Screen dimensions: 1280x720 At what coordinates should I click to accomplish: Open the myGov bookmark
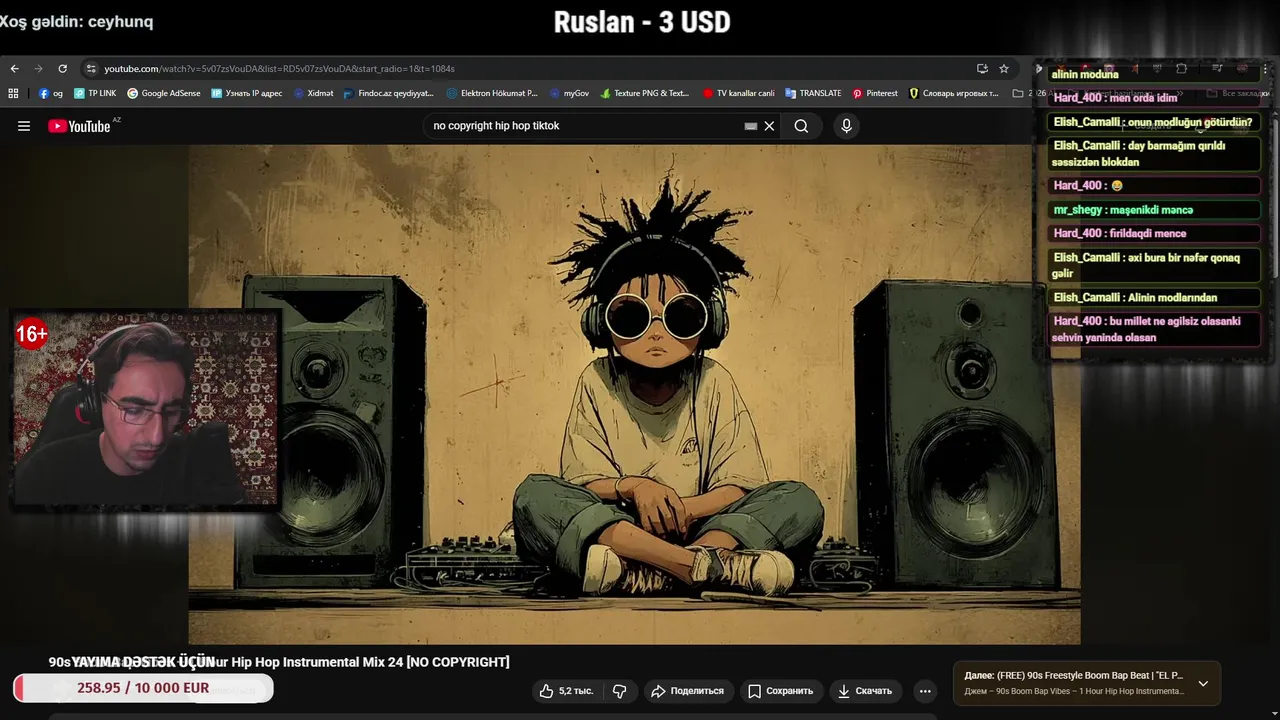coord(569,93)
